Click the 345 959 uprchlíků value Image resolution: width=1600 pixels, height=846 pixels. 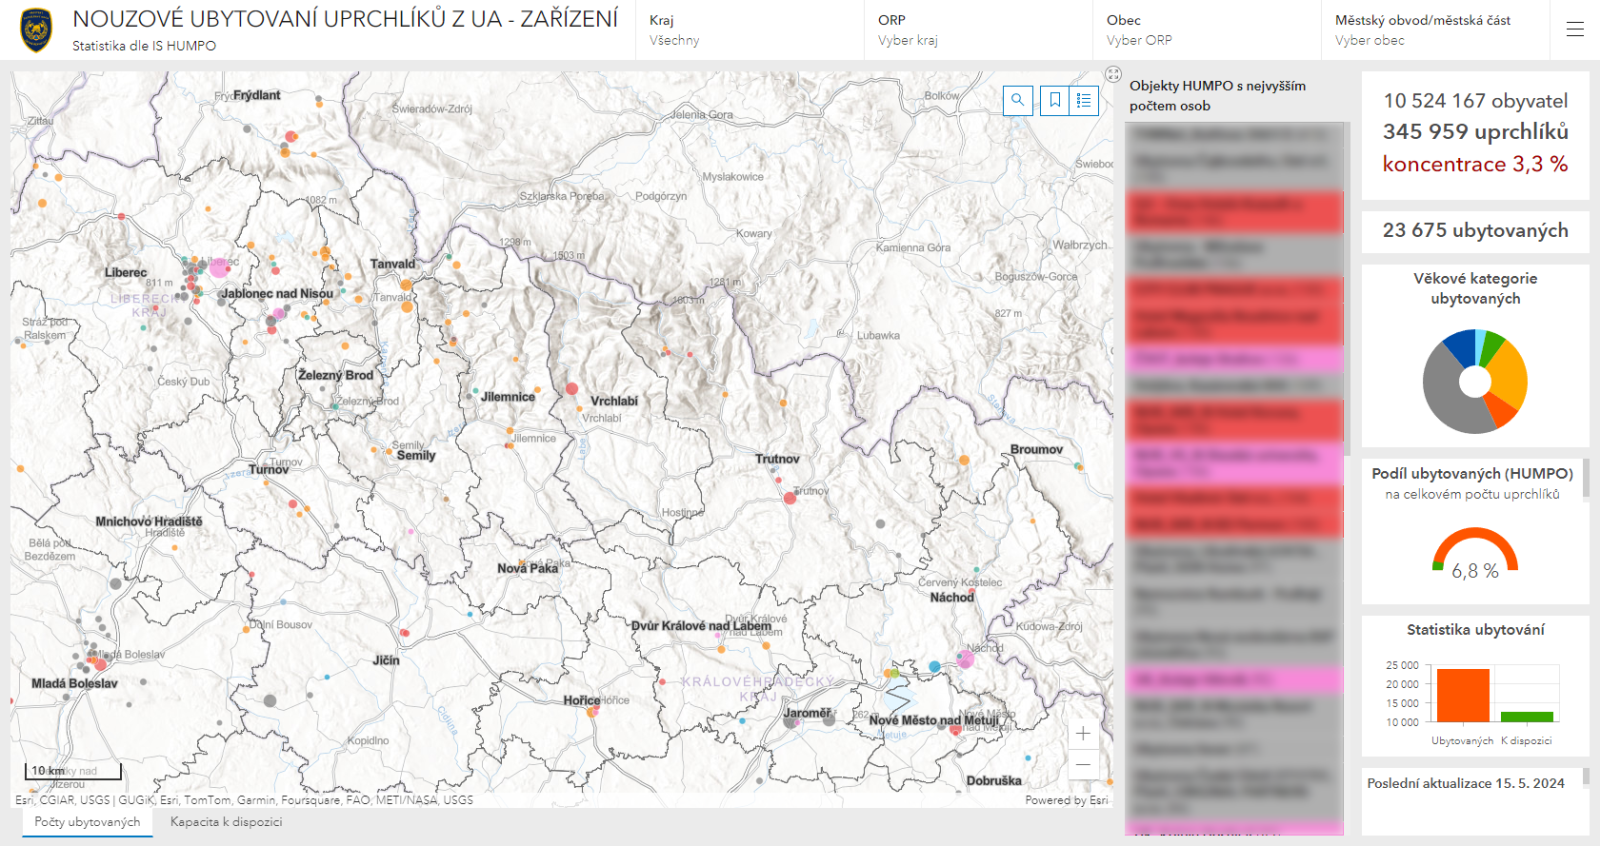pyautogui.click(x=1475, y=132)
